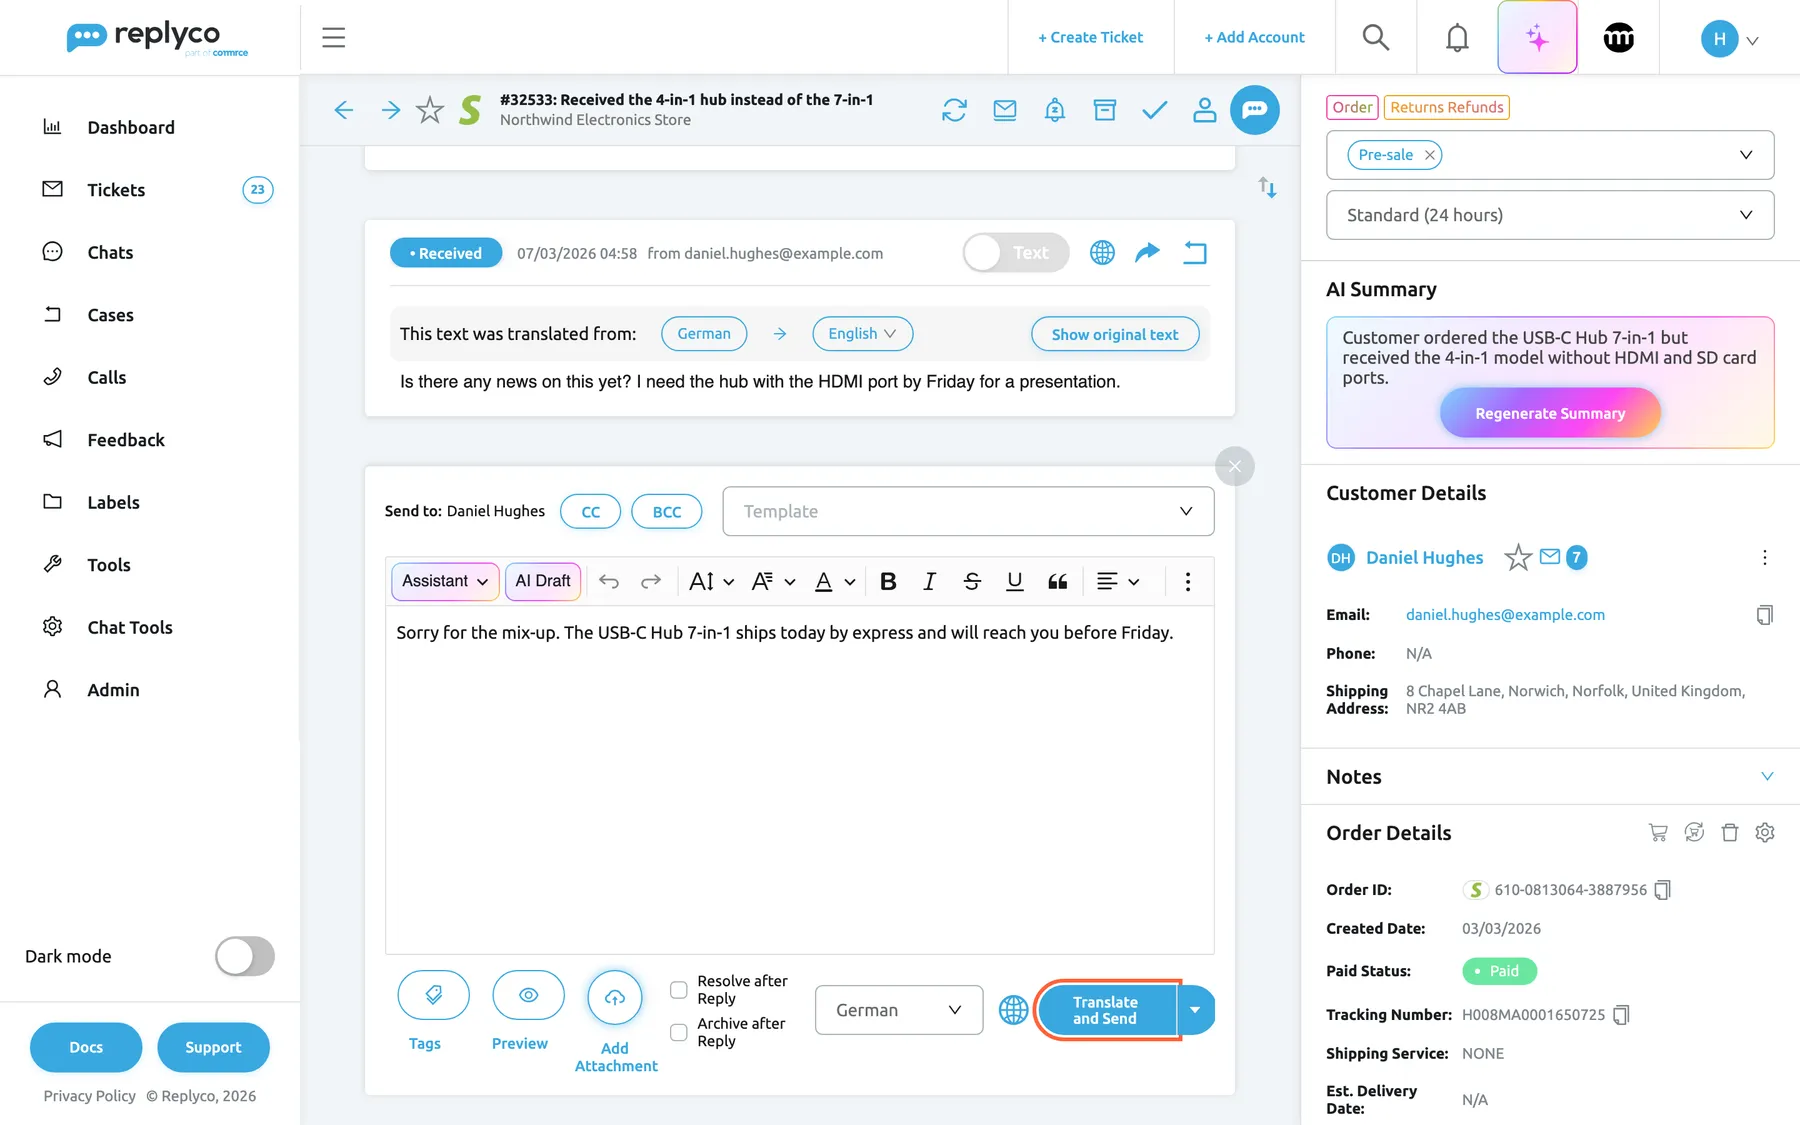This screenshot has width=1800, height=1125.
Task: Click the Create Ticket link
Action: tap(1090, 37)
